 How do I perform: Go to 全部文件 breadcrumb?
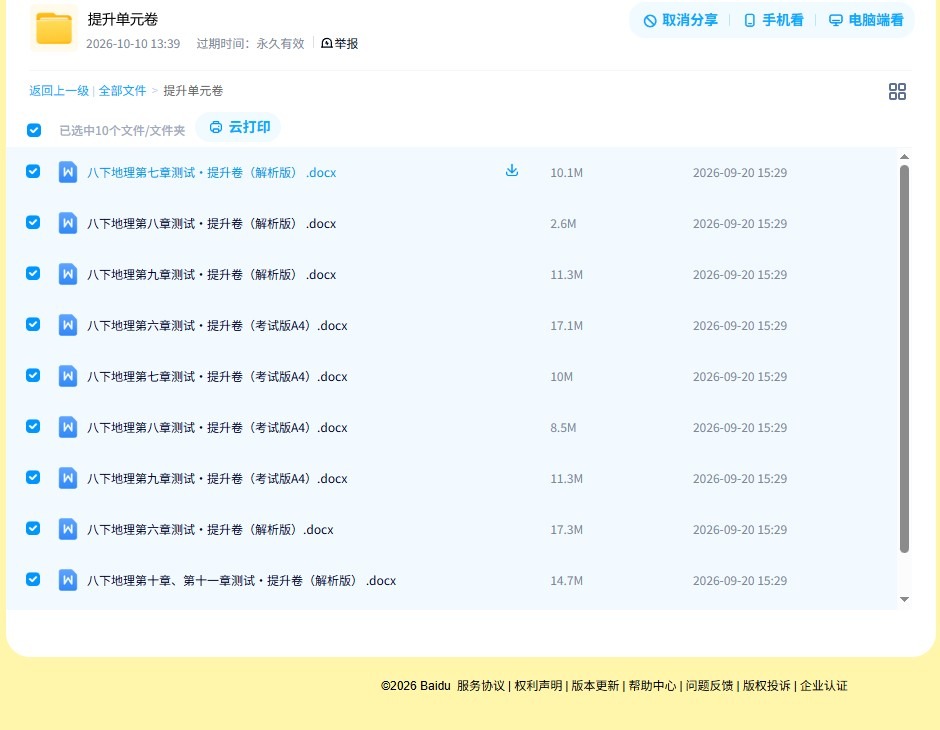click(x=122, y=91)
